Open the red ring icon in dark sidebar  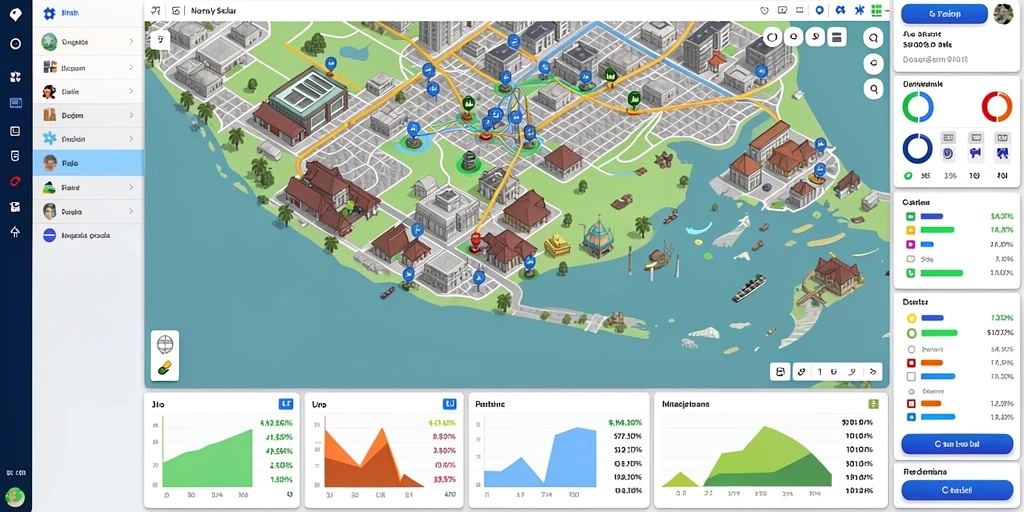click(x=16, y=181)
